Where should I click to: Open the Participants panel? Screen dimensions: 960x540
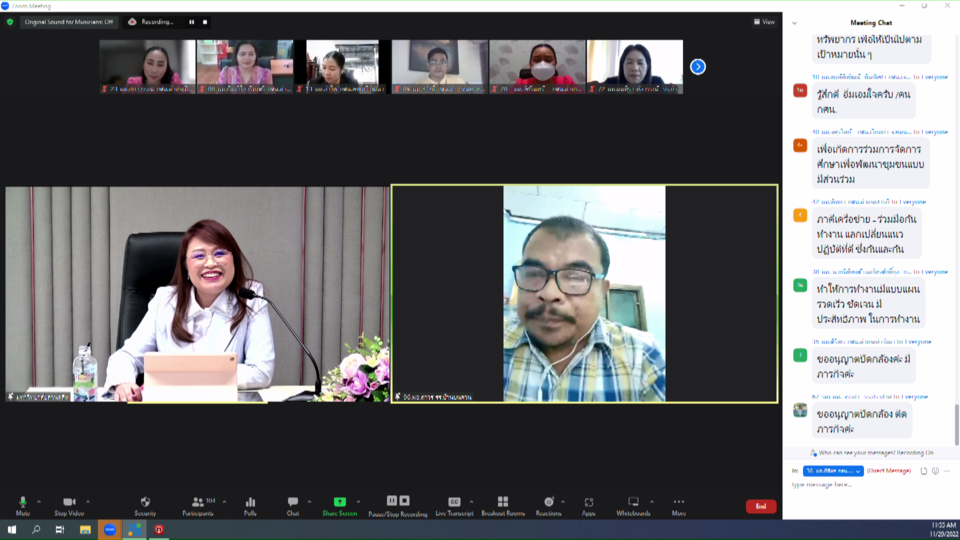click(199, 506)
